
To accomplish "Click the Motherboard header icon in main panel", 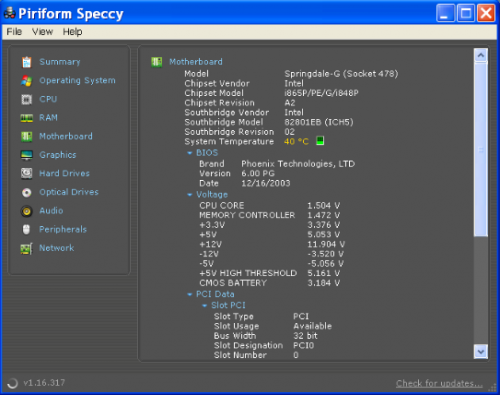I will point(157,62).
